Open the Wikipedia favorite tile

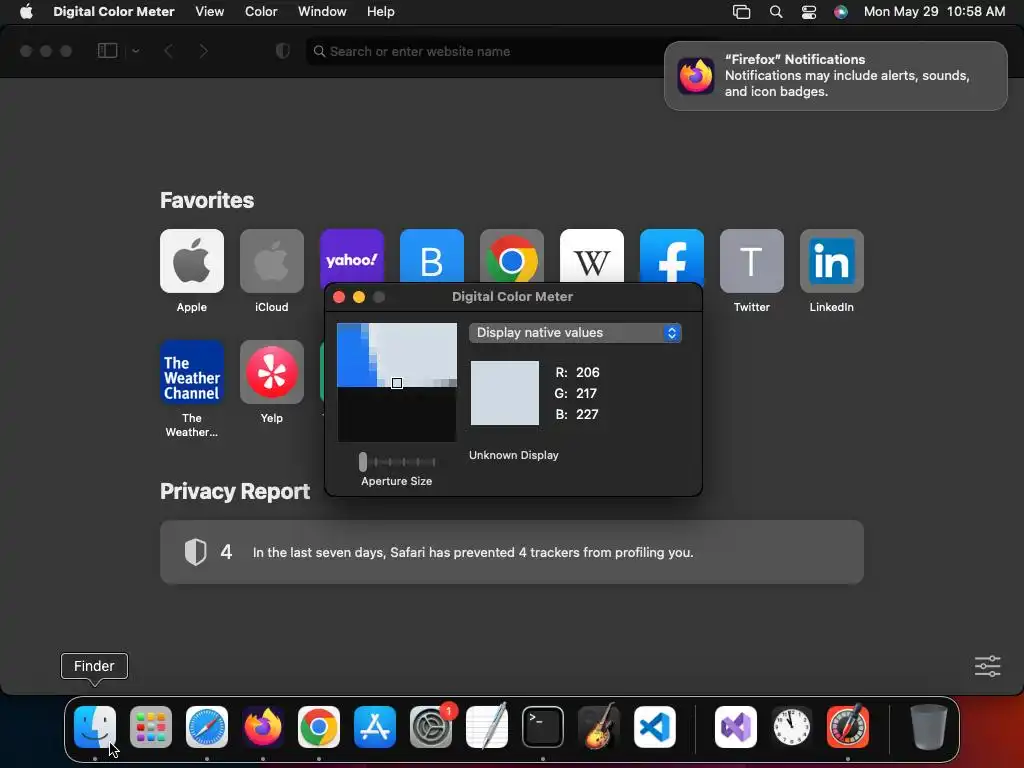click(592, 256)
